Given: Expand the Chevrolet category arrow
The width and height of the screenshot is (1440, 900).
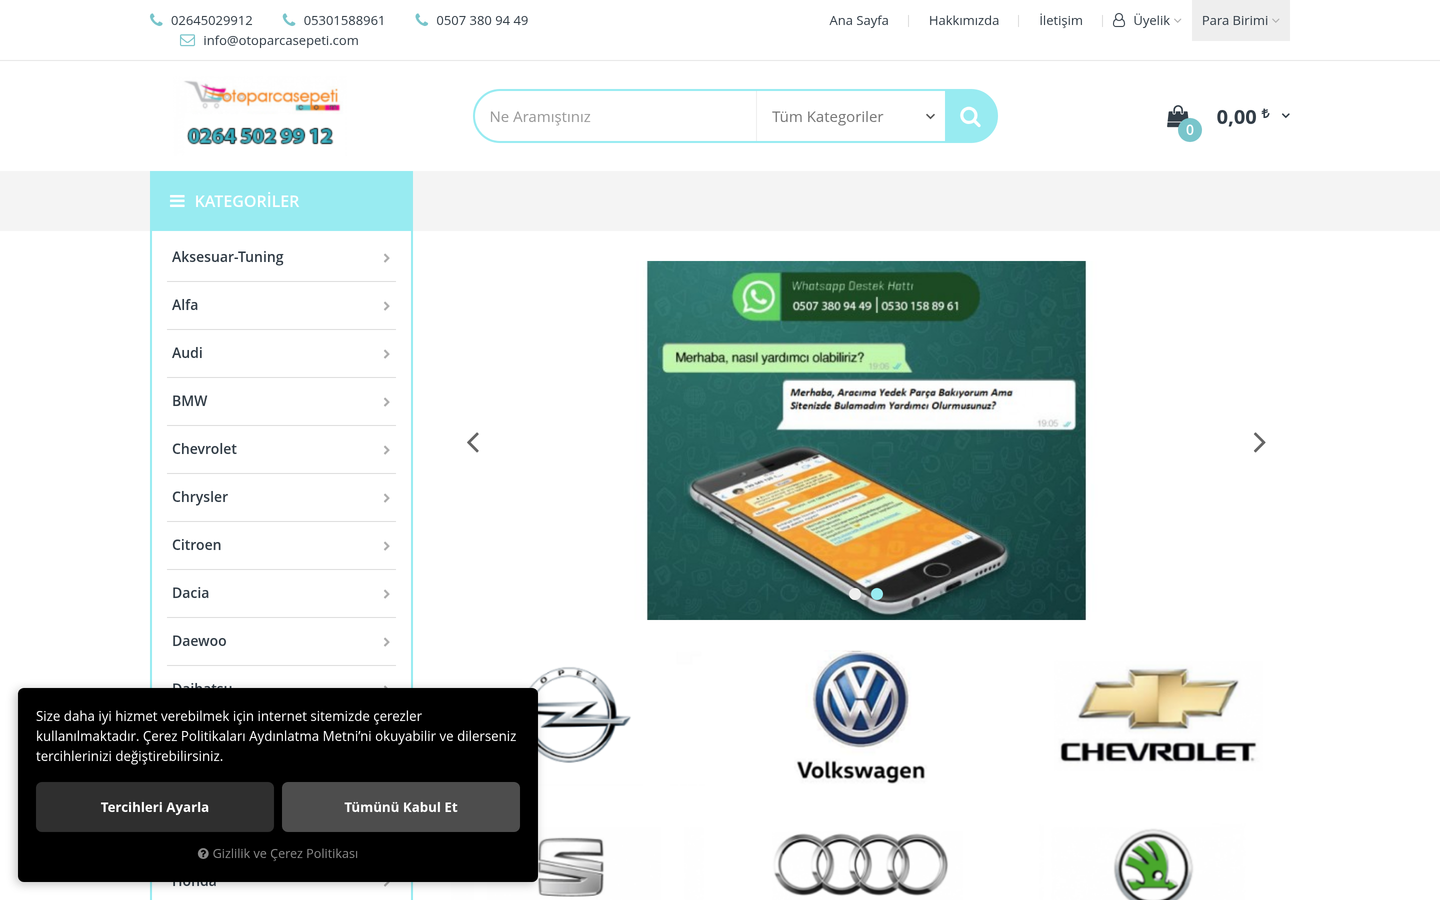Looking at the screenshot, I should [x=386, y=450].
